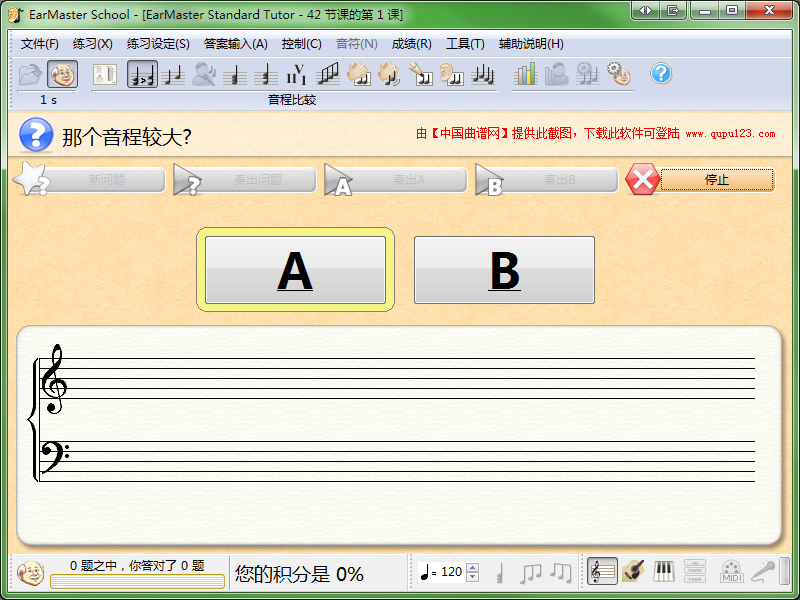Click the MIDI connector icon
The image size is (800, 600).
pos(732,571)
